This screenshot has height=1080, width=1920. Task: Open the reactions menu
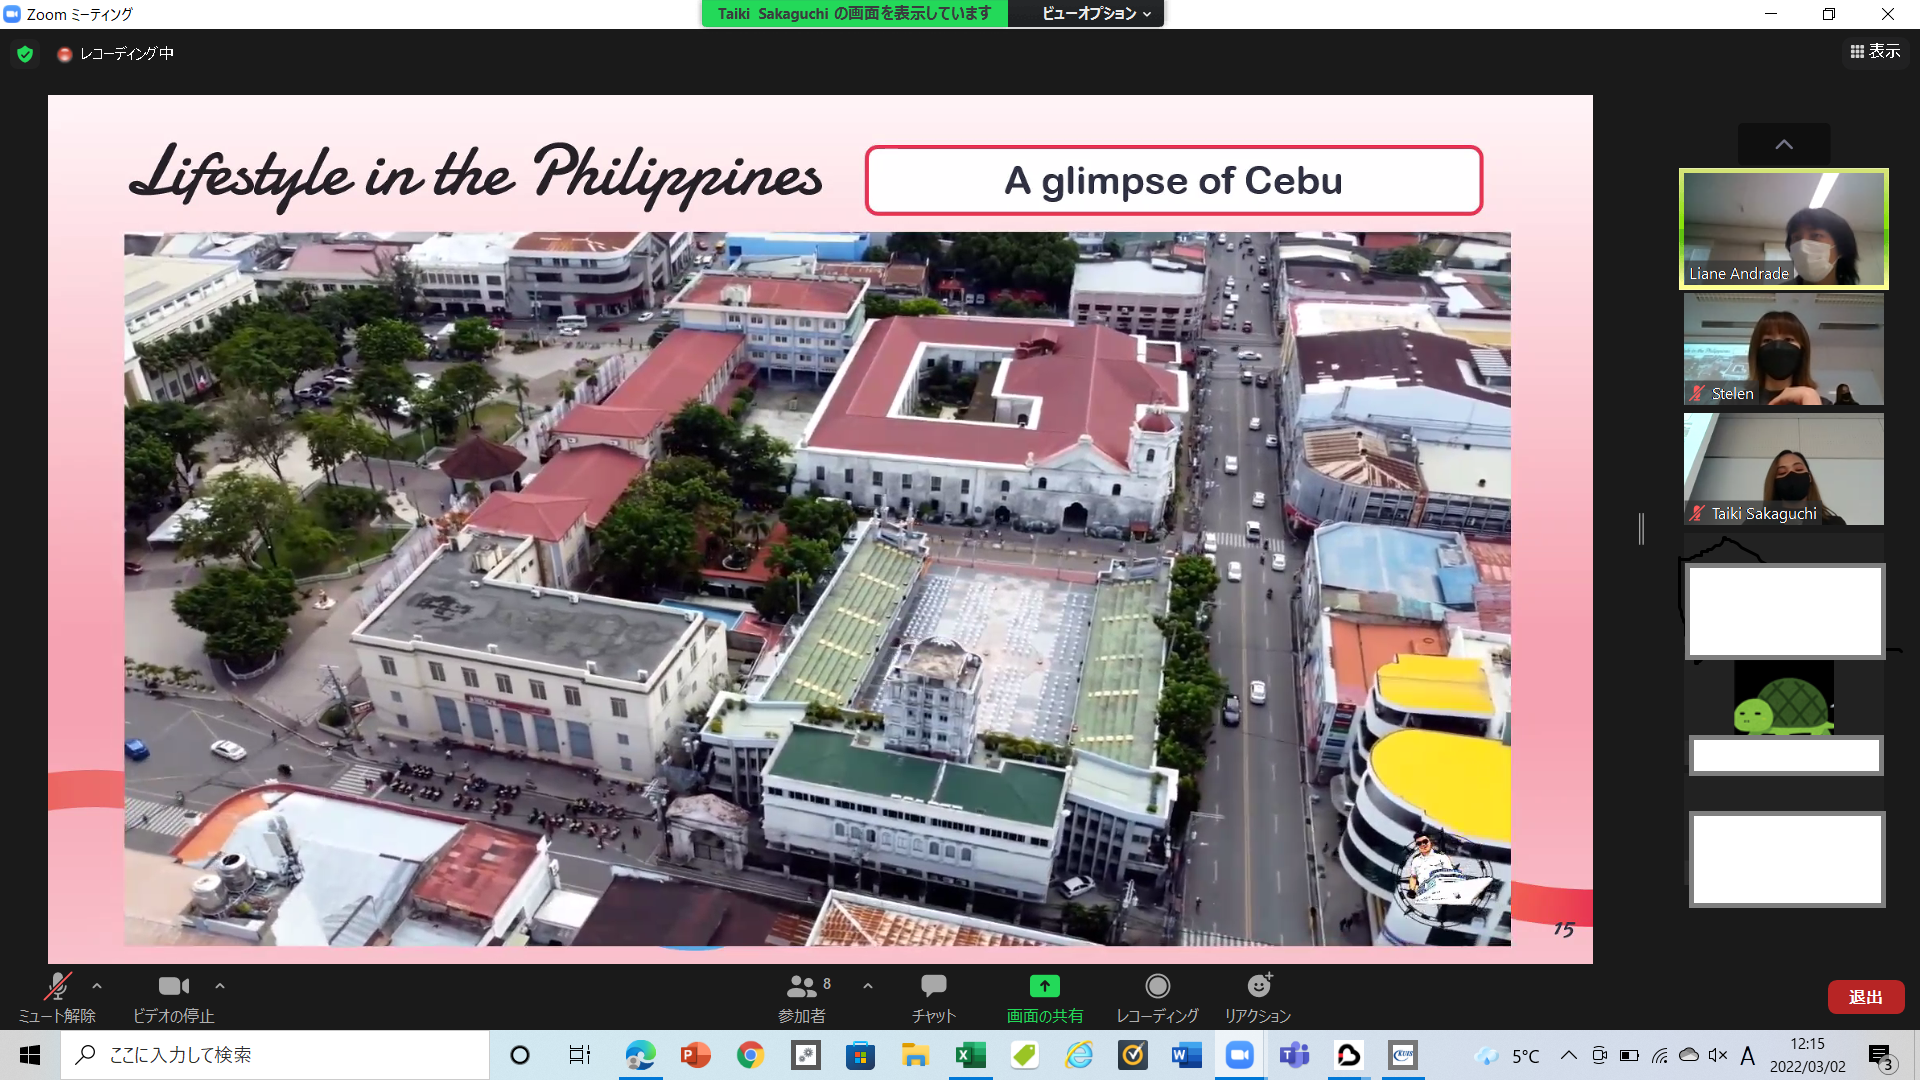(x=1258, y=998)
